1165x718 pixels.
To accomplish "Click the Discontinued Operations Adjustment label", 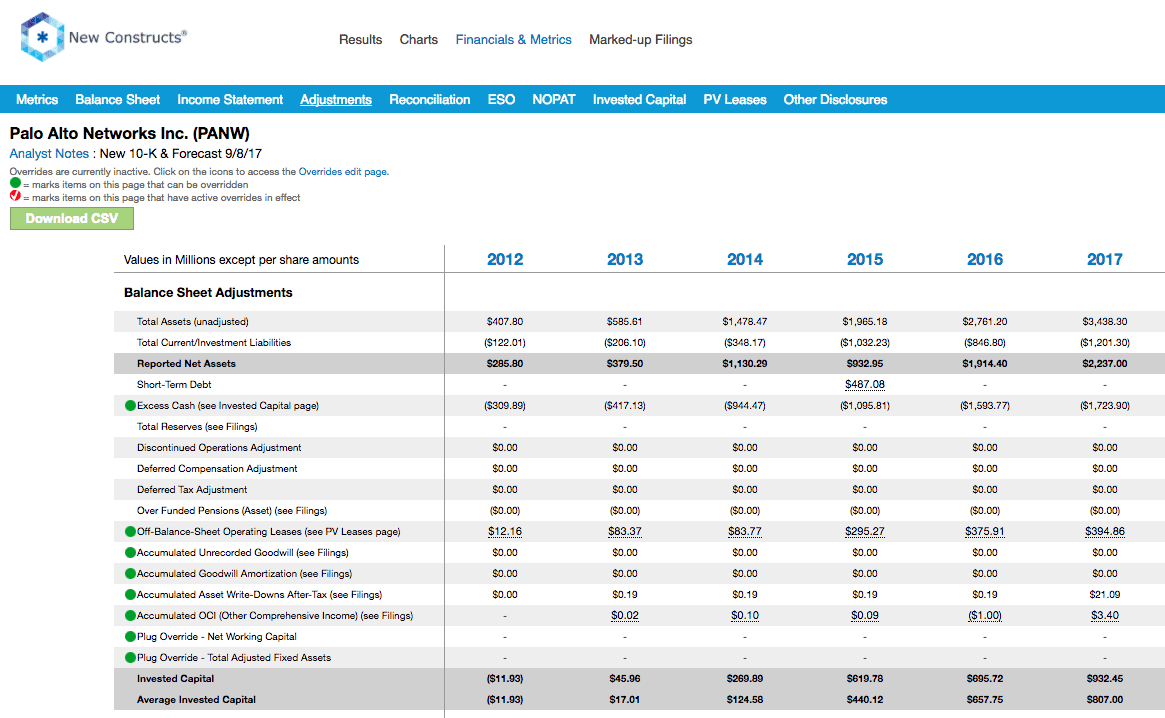I will (x=219, y=447).
